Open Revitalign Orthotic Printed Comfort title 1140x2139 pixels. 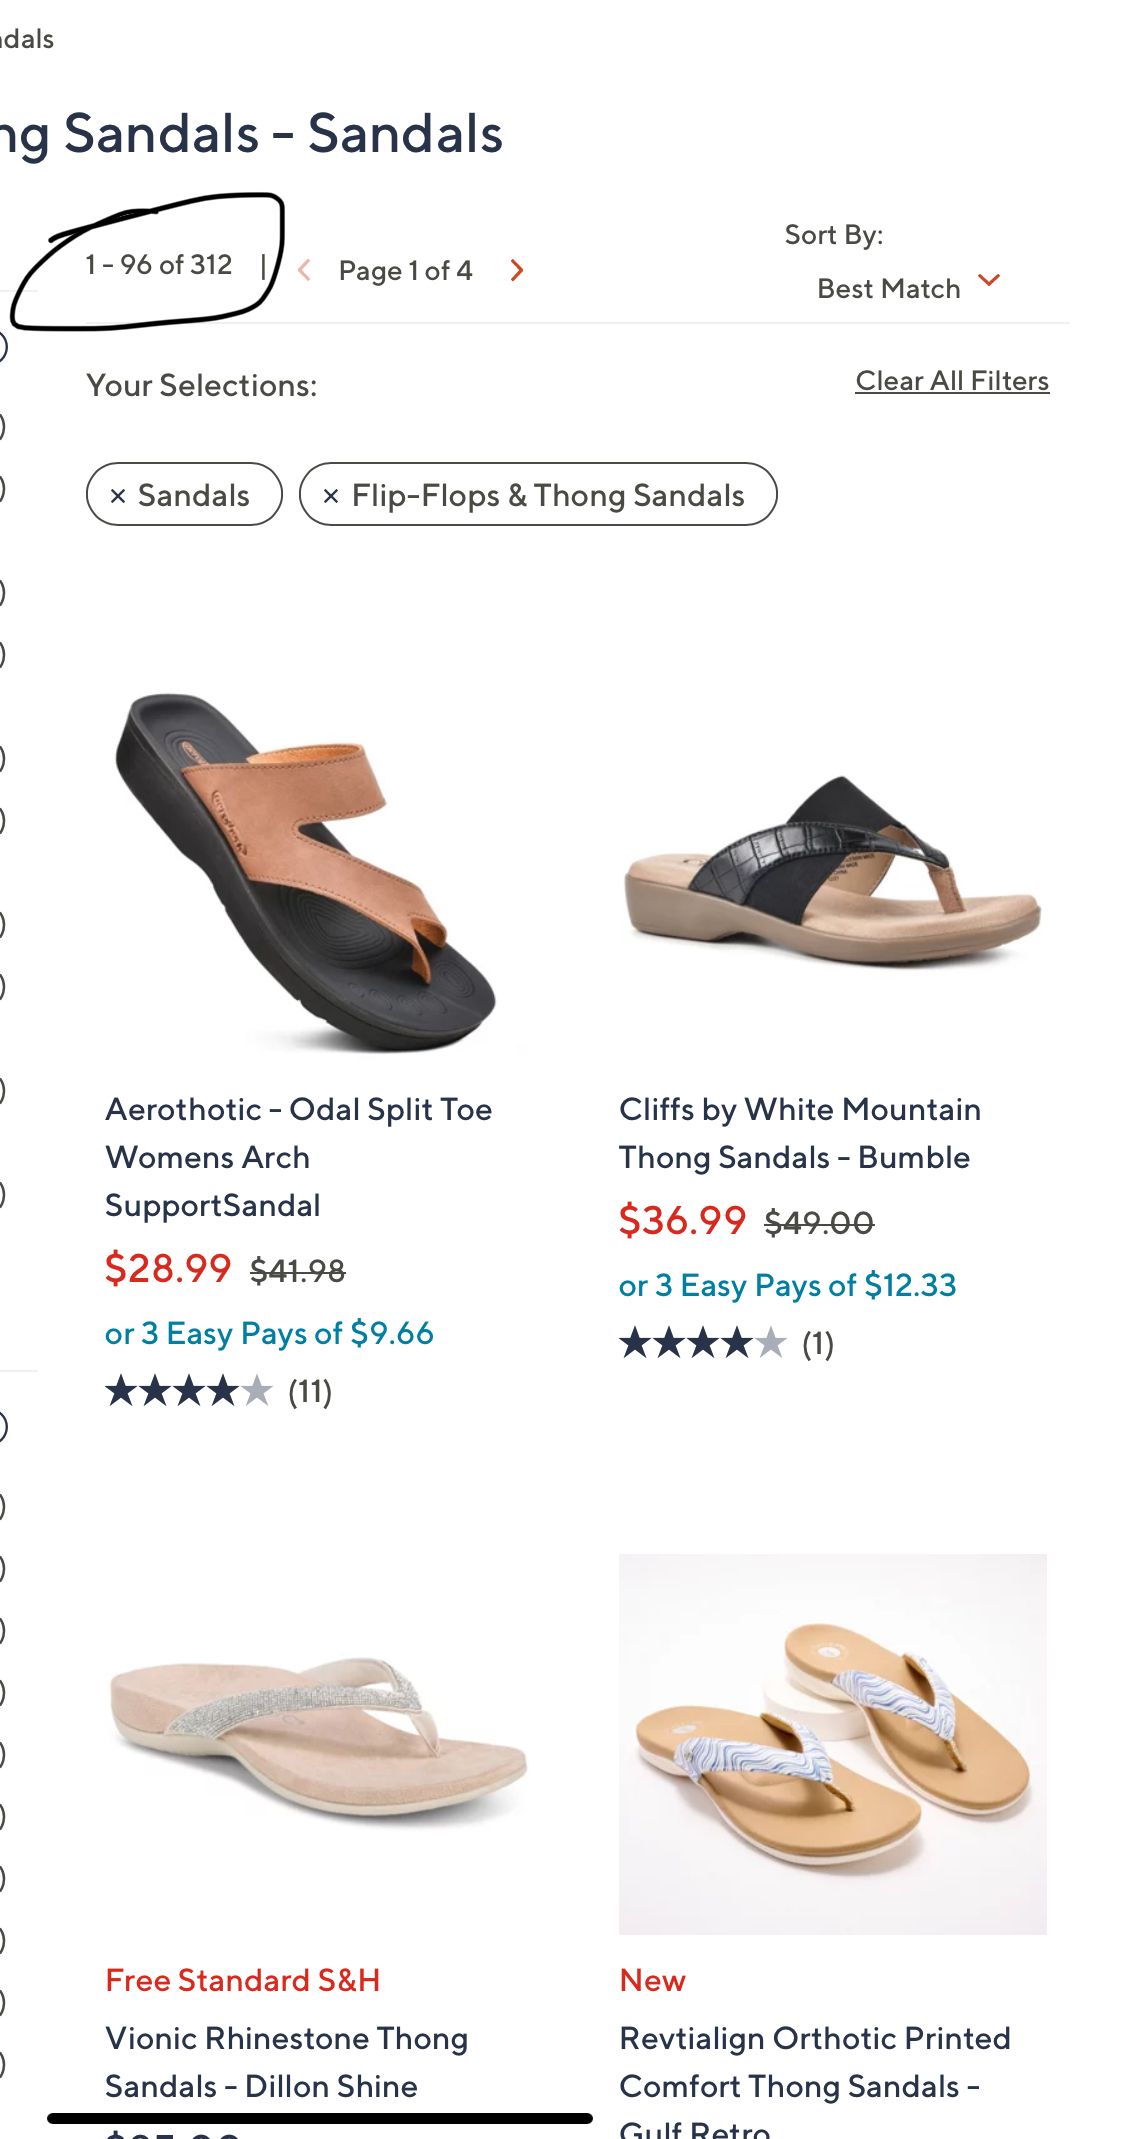click(814, 2062)
